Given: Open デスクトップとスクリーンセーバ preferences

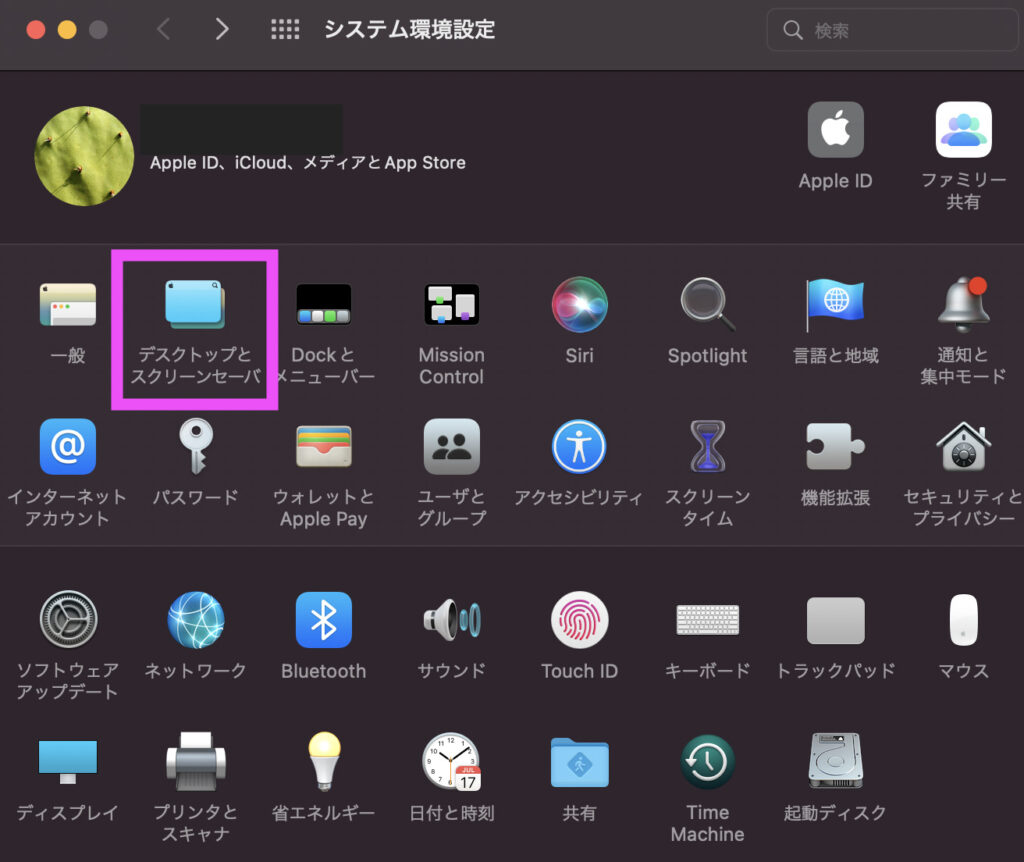Looking at the screenshot, I should pos(195,304).
